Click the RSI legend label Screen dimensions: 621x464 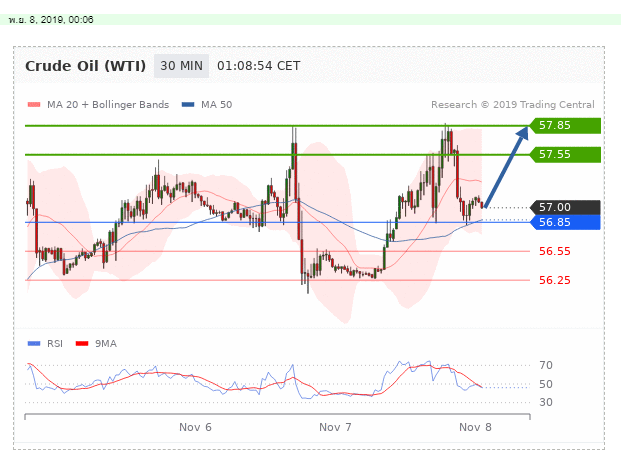[55, 344]
